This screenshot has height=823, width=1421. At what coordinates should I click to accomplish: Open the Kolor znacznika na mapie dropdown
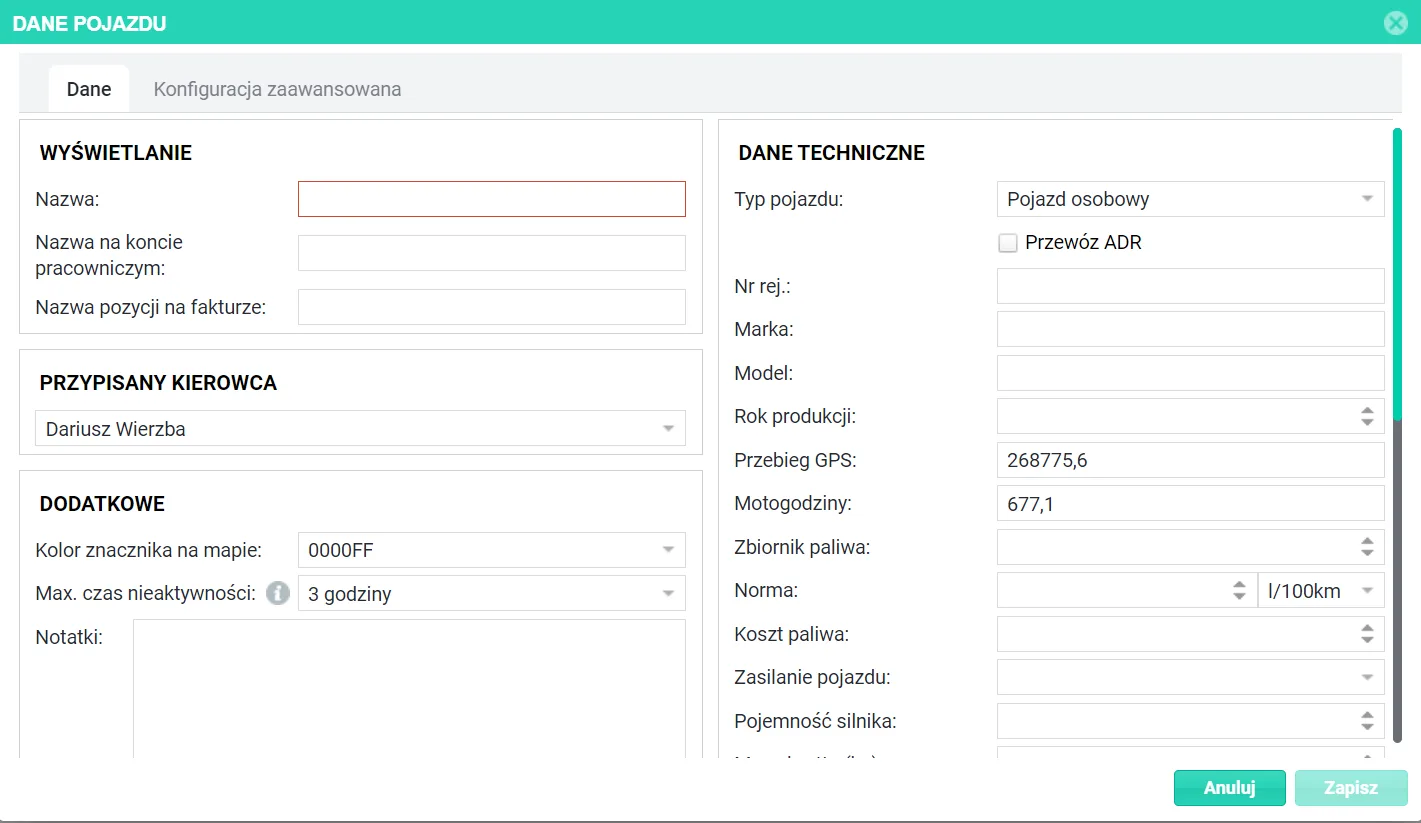point(491,549)
